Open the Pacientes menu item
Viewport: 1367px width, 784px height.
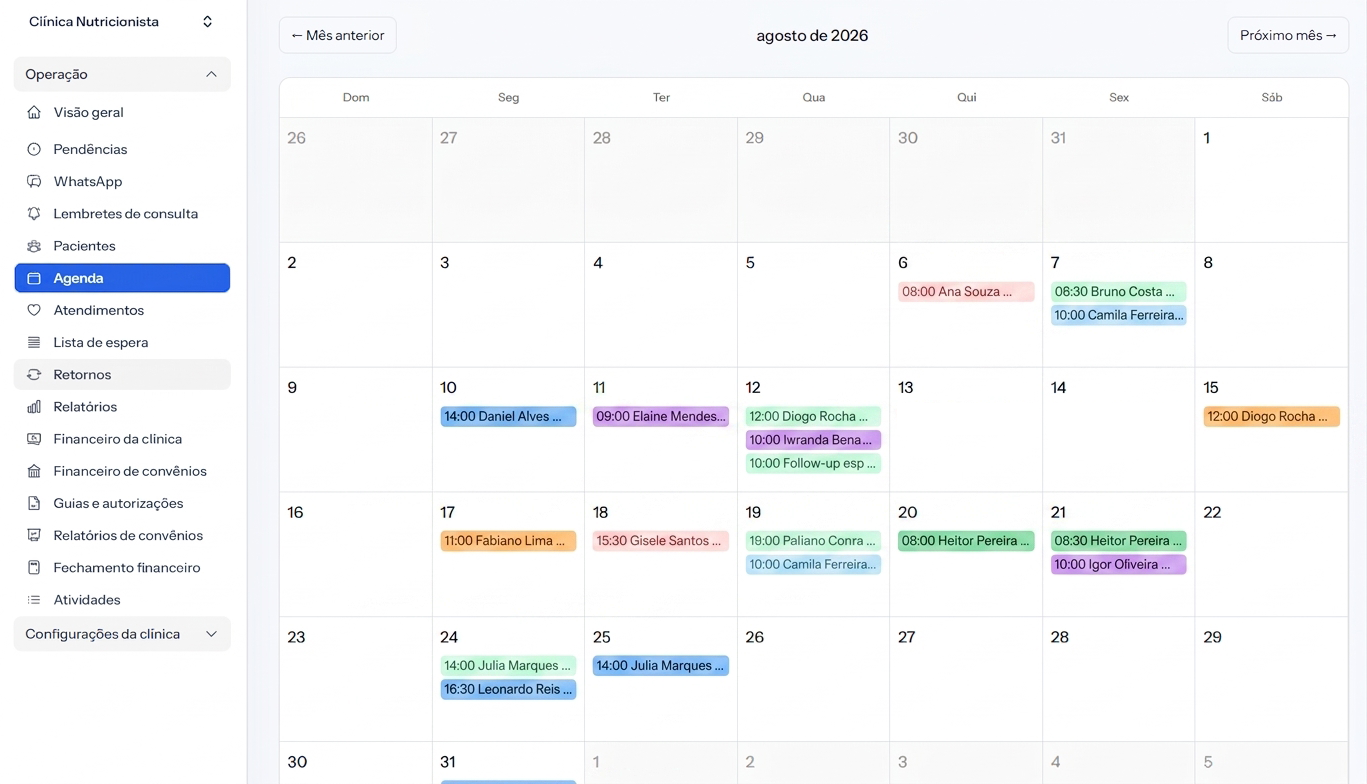[122, 246]
